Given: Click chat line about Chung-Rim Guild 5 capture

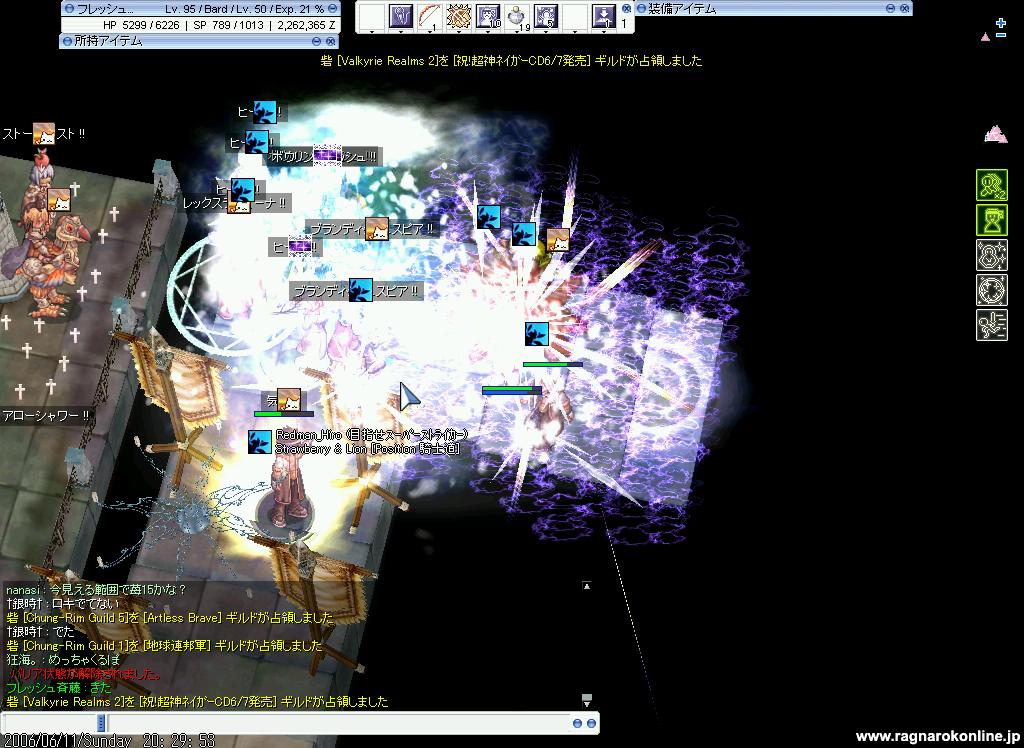Looking at the screenshot, I should click(x=170, y=617).
